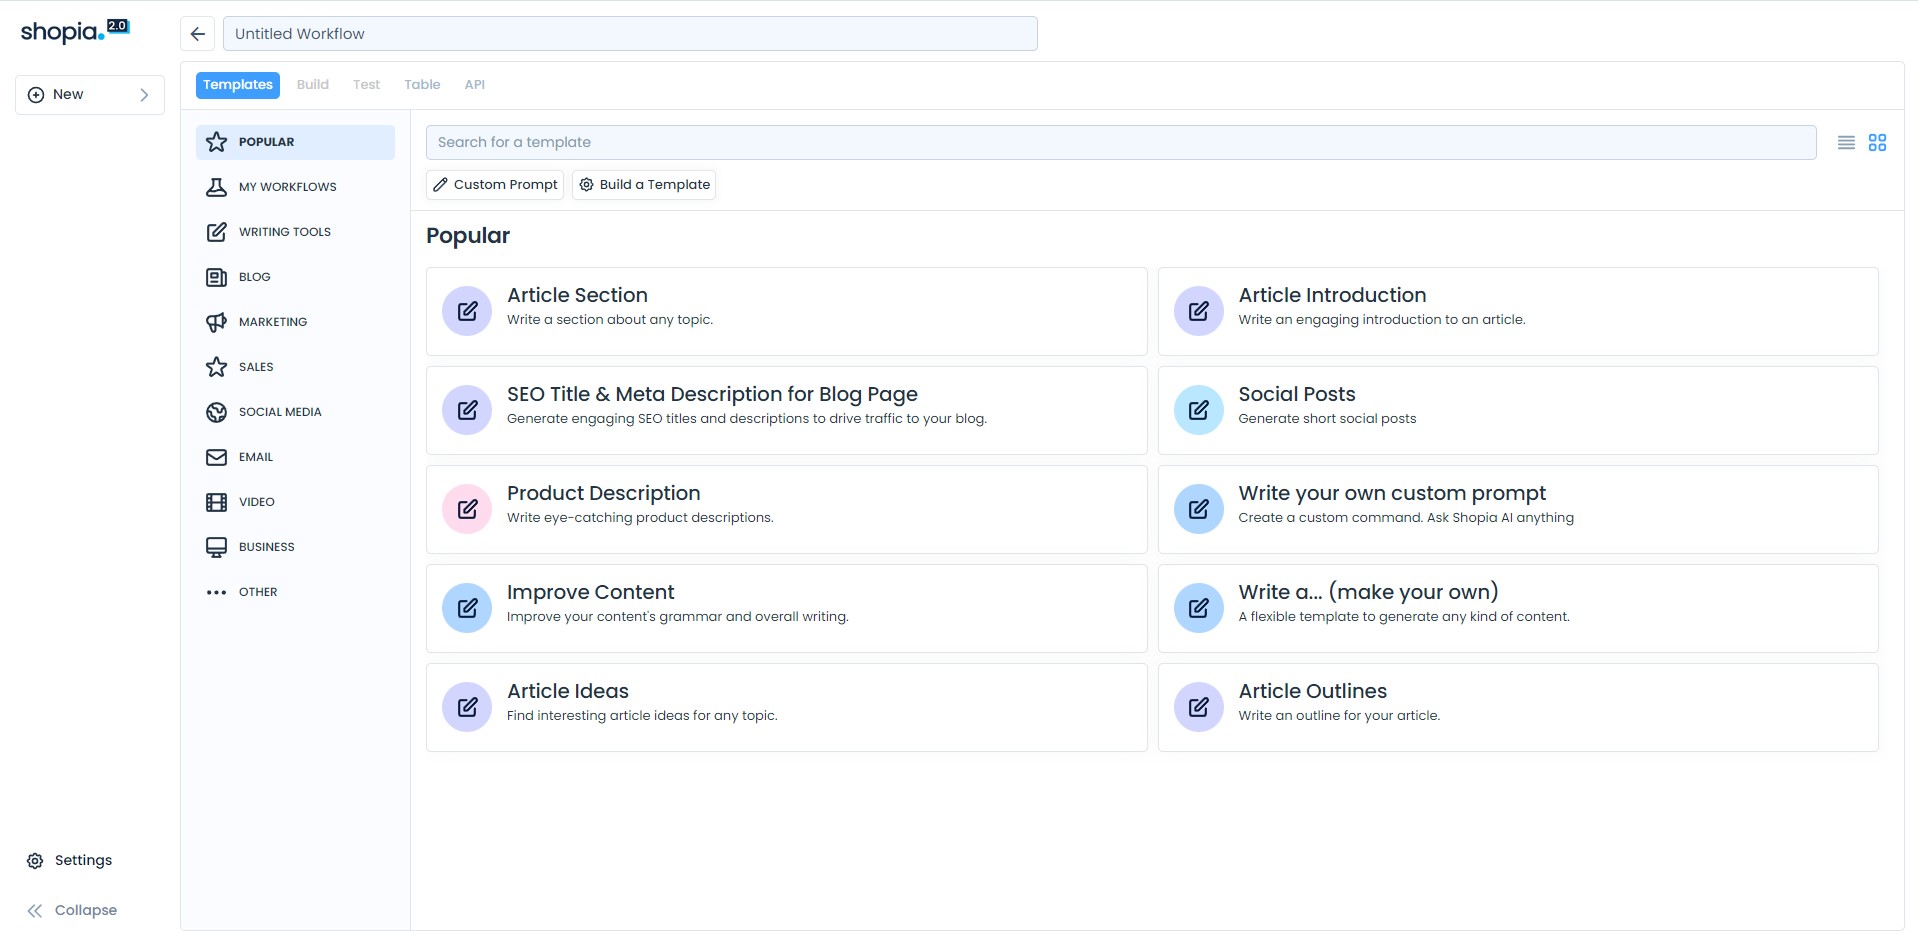
Task: Click the Product Description title text
Action: 603,494
